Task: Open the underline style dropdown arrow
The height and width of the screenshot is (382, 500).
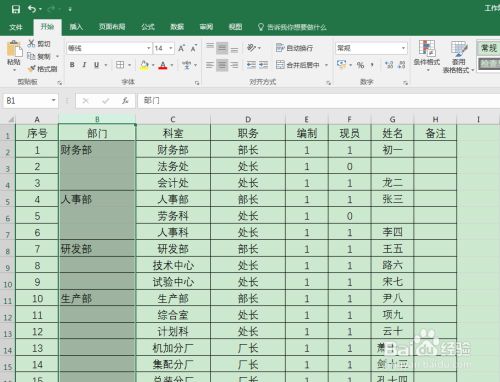Action: (106, 65)
